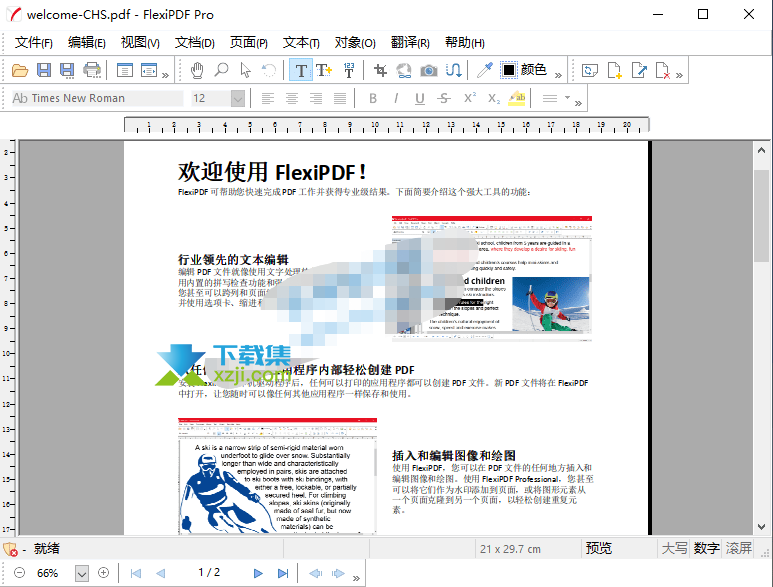Select the Hand pan tool
This screenshot has width=773, height=587.
(x=197, y=70)
